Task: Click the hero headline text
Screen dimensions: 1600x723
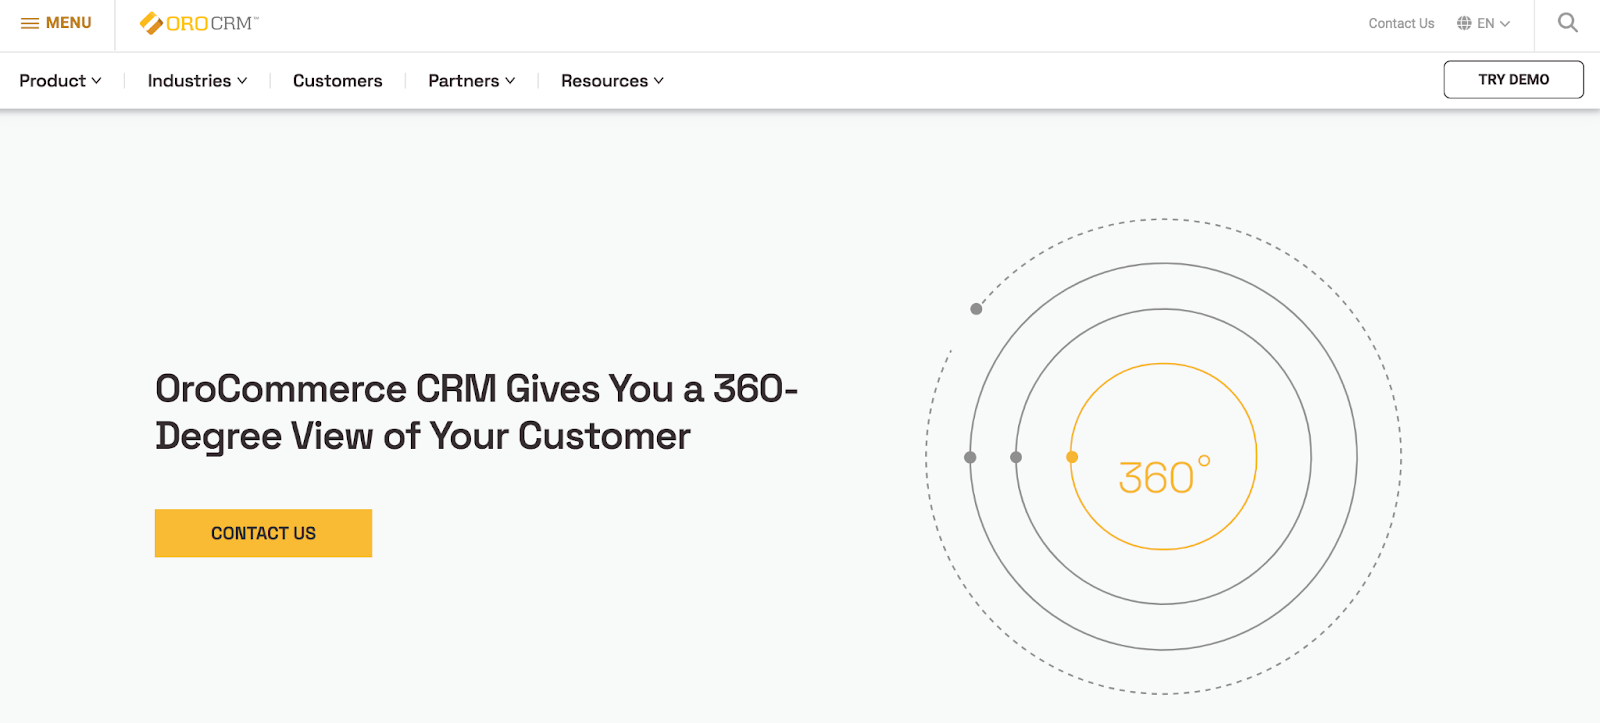Action: [x=476, y=412]
